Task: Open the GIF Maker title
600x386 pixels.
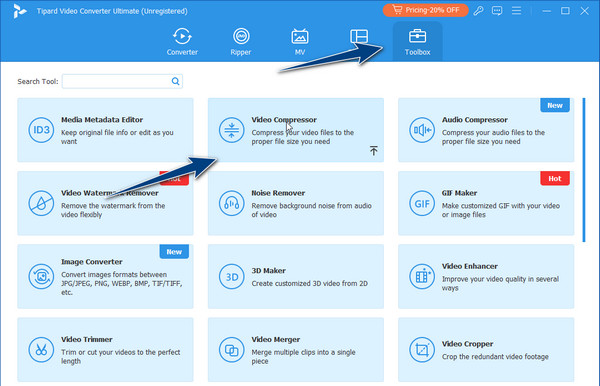Action: pos(459,193)
